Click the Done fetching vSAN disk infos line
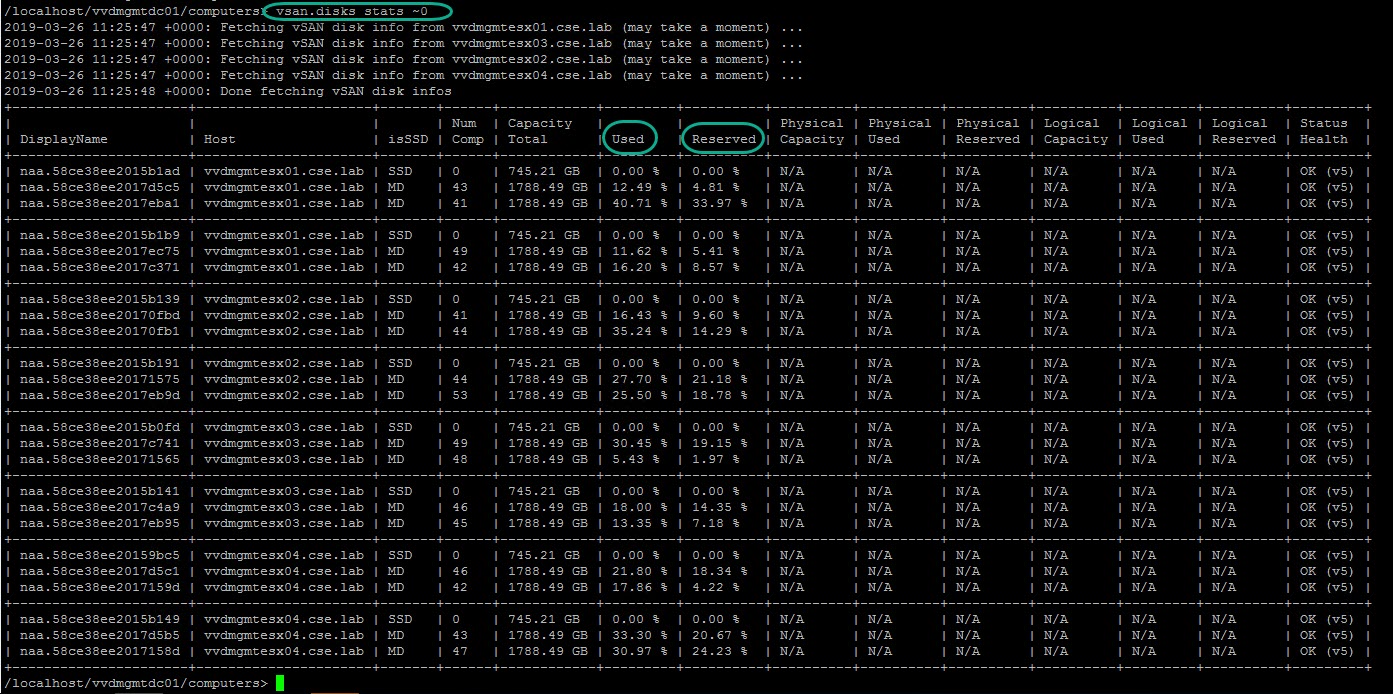 [228, 91]
